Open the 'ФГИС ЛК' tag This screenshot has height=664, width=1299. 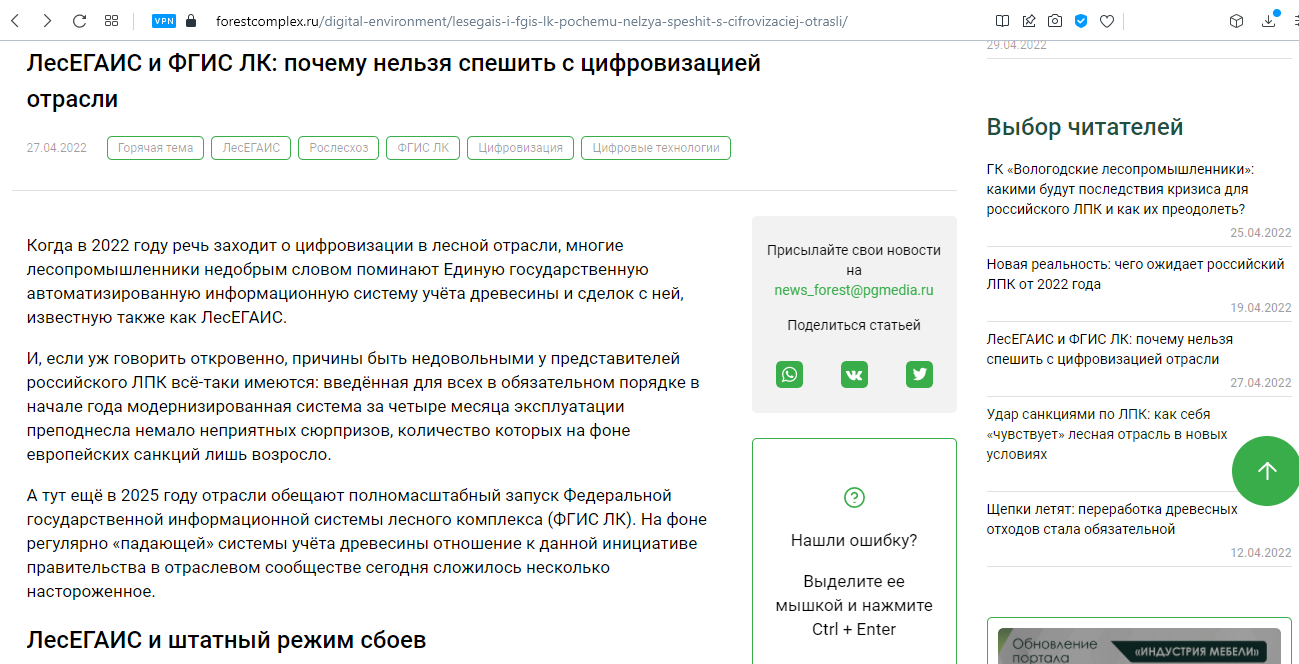423,148
